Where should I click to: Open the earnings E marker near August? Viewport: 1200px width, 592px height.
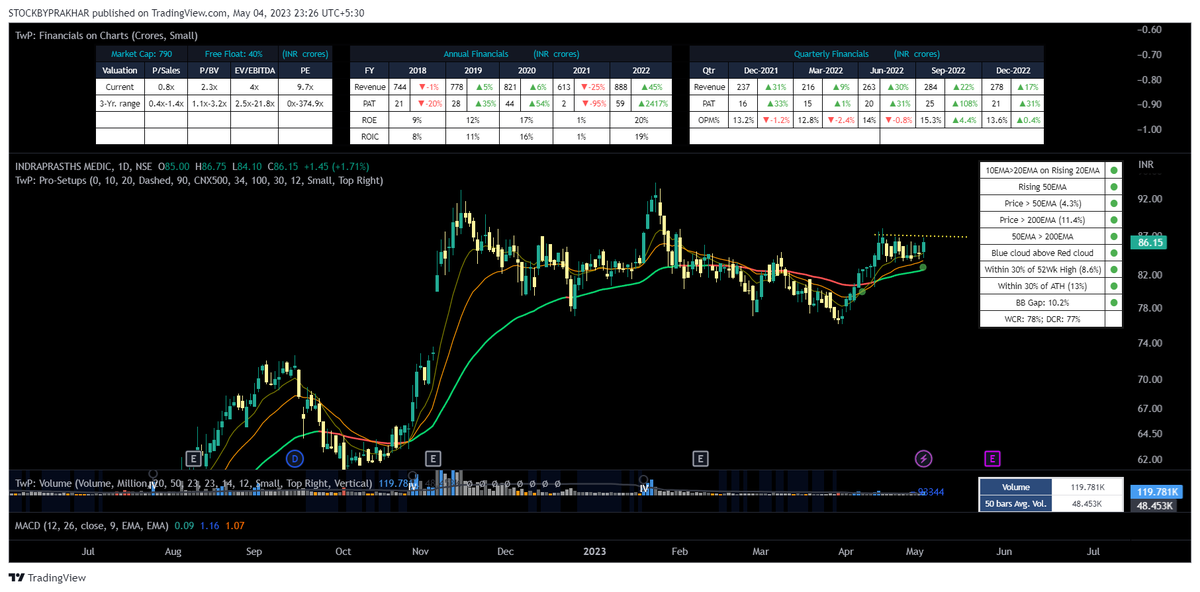[x=193, y=458]
